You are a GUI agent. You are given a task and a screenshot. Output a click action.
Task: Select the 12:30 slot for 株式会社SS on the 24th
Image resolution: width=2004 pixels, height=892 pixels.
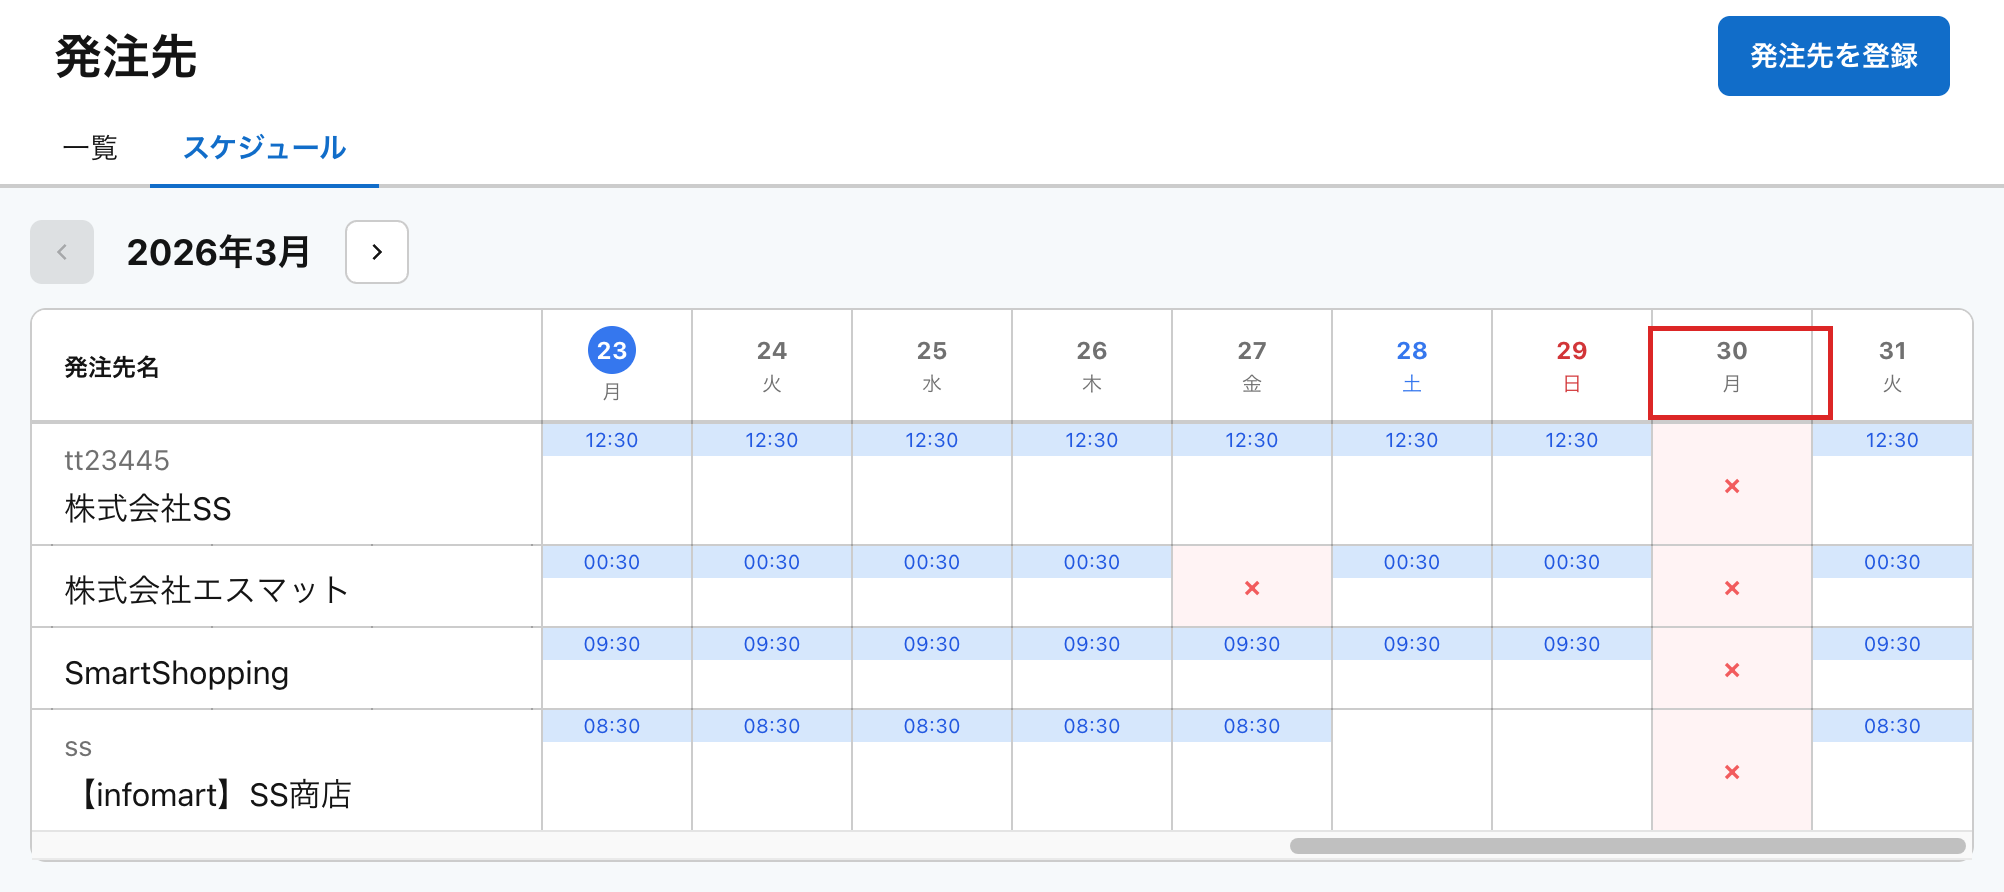pos(772,440)
